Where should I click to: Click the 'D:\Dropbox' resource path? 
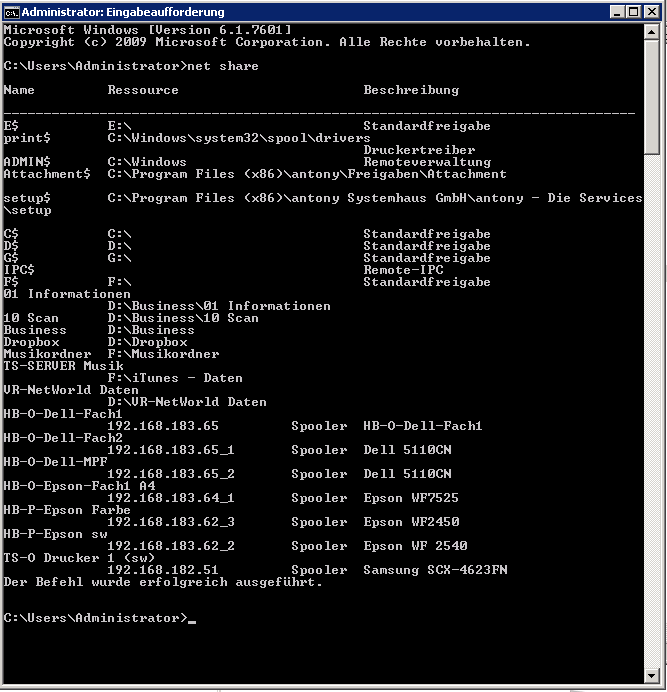[147, 342]
